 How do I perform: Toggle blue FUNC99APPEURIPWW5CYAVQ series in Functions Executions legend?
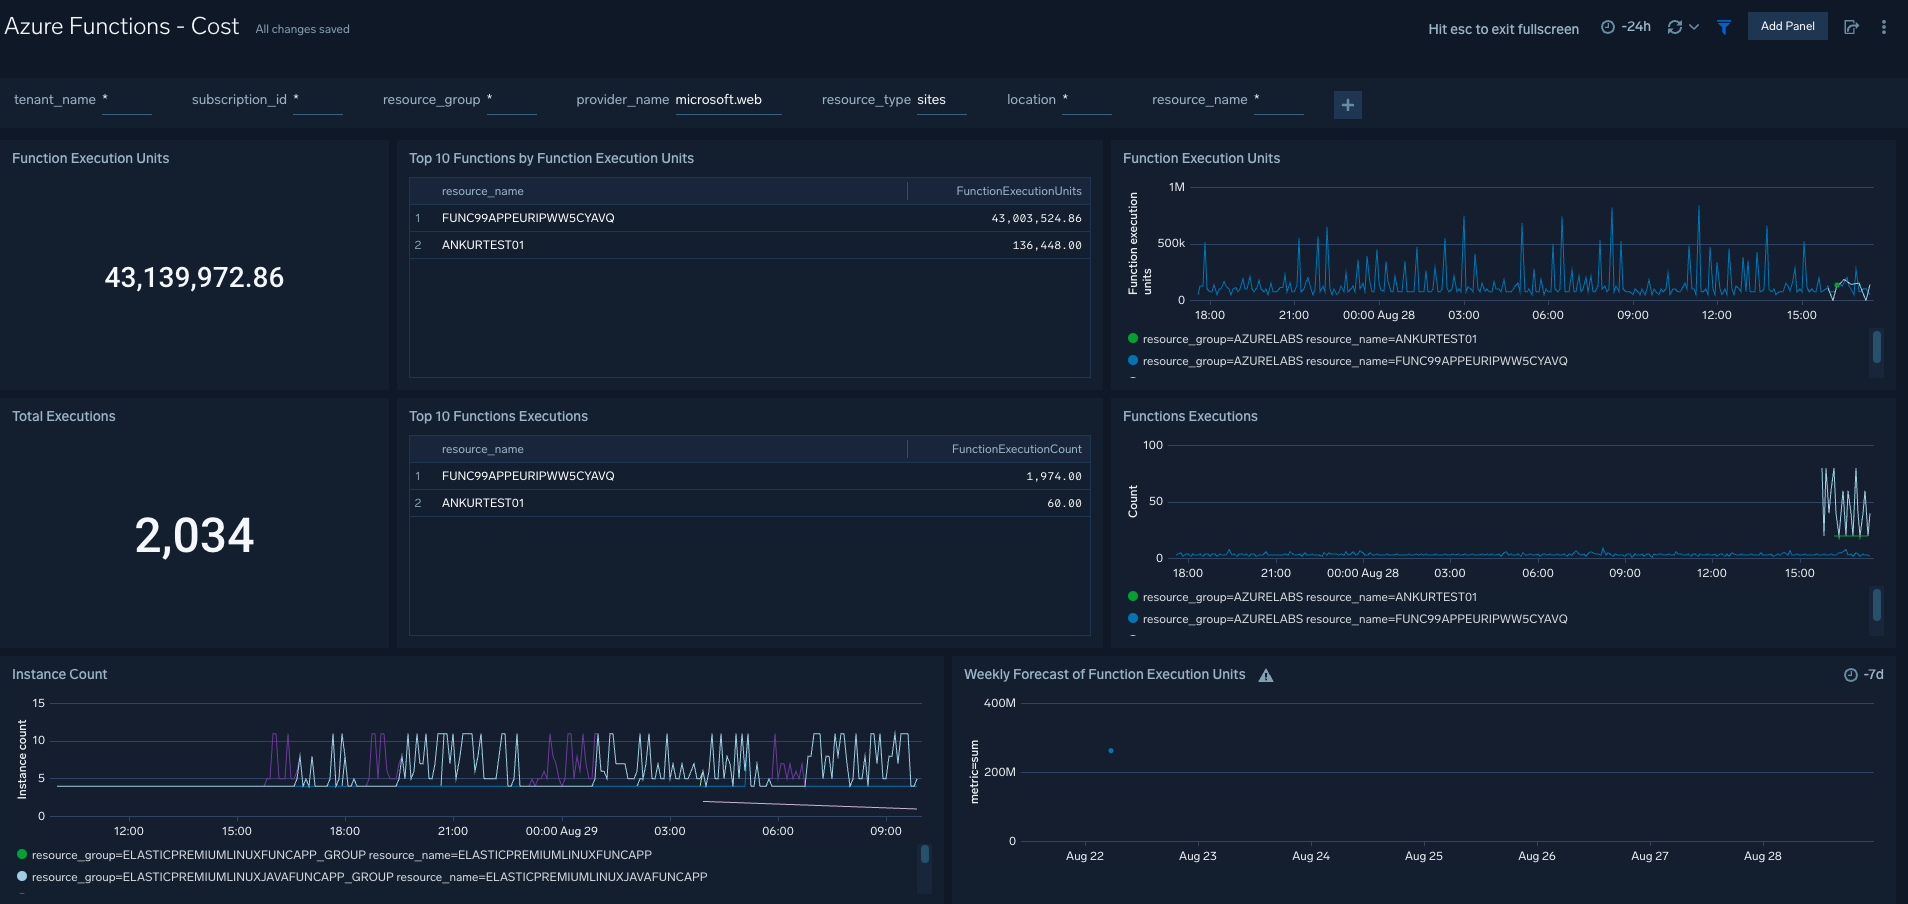(x=1347, y=619)
